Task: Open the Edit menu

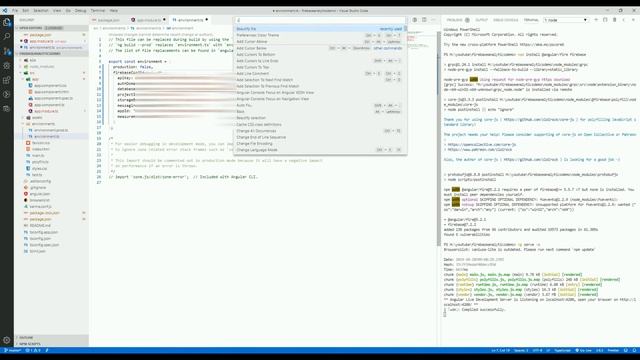Action: click(x=25, y=11)
